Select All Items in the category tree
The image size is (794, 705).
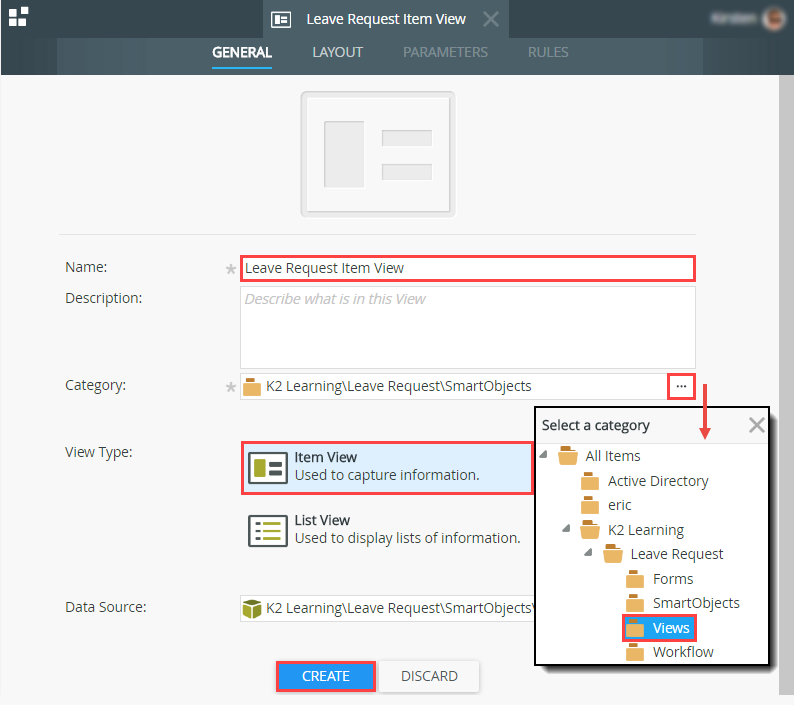[x=613, y=456]
